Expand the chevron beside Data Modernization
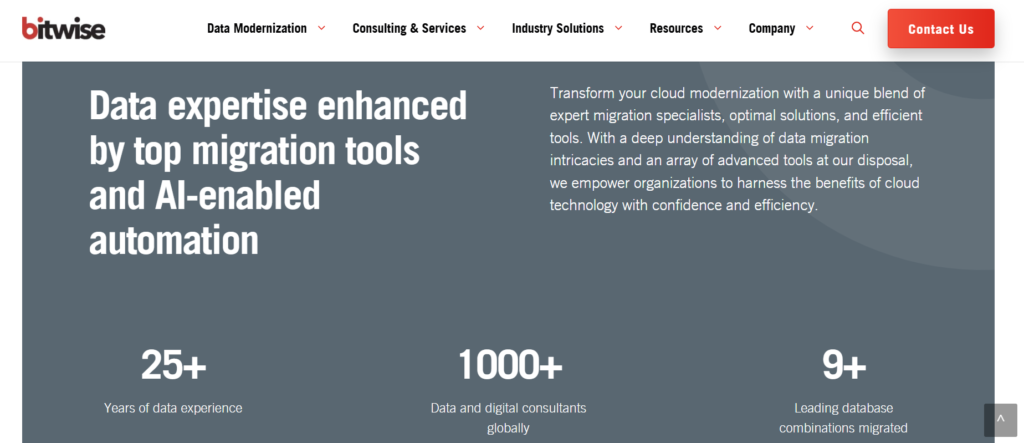Image resolution: width=1024 pixels, height=443 pixels. point(321,28)
